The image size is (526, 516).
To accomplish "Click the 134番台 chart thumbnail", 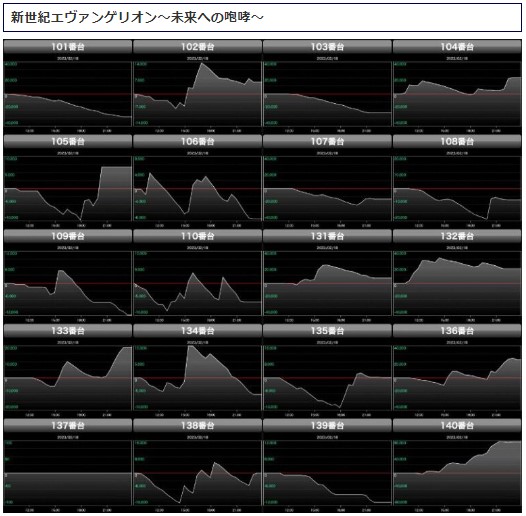I will tap(198, 378).
